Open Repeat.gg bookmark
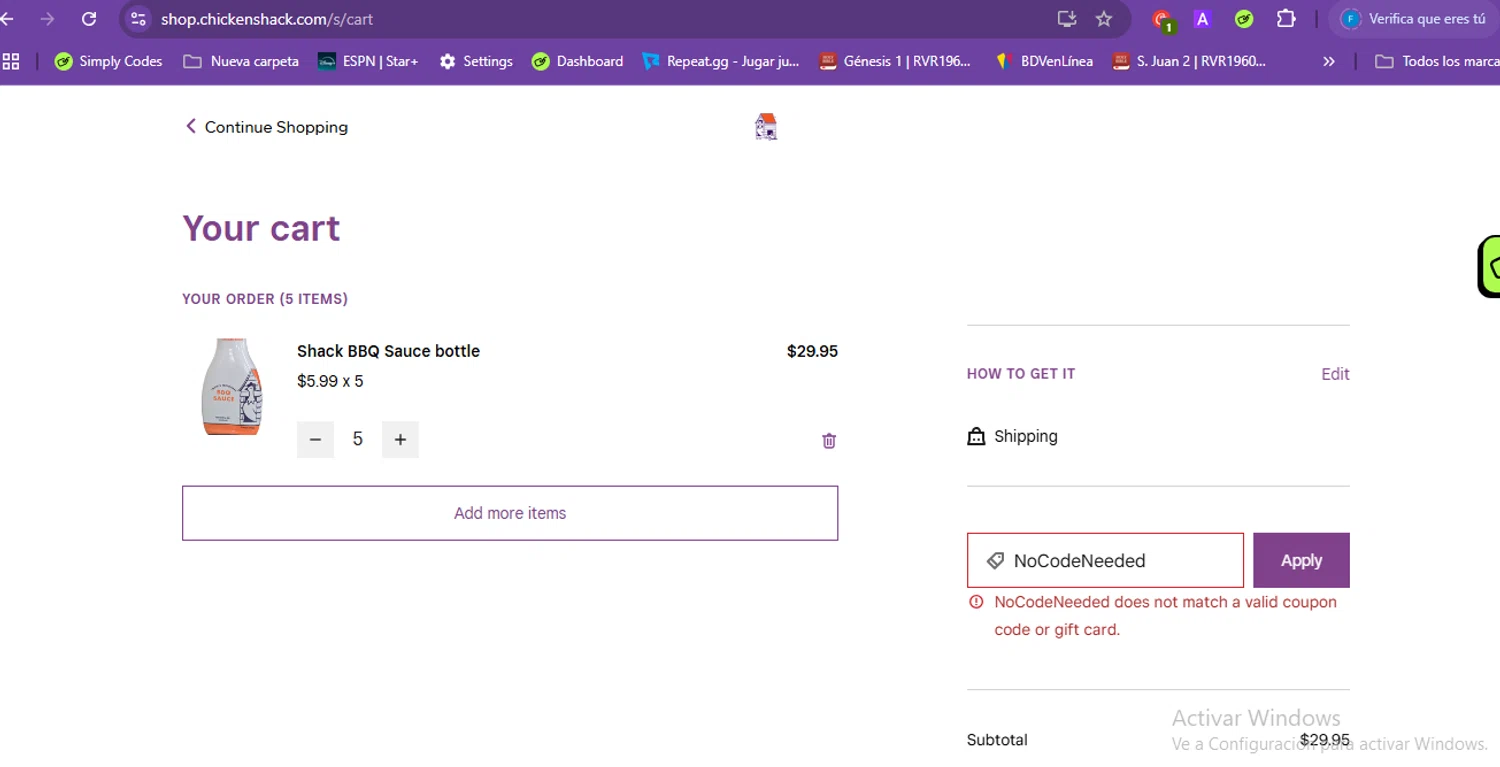This screenshot has width=1500, height=767. pos(721,61)
